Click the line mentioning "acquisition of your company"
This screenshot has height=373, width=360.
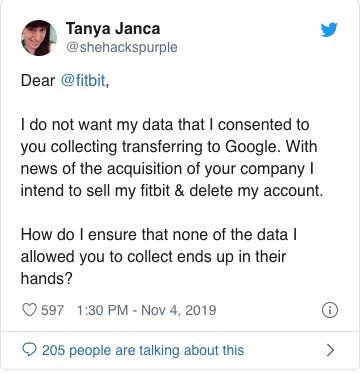(167, 169)
